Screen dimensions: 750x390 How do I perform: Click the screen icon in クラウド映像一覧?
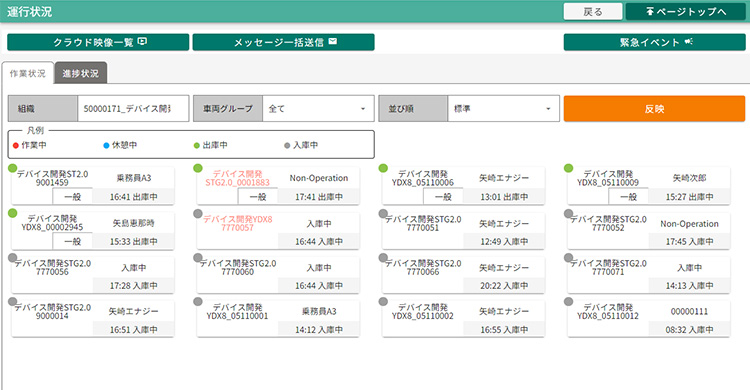pyautogui.click(x=142, y=42)
